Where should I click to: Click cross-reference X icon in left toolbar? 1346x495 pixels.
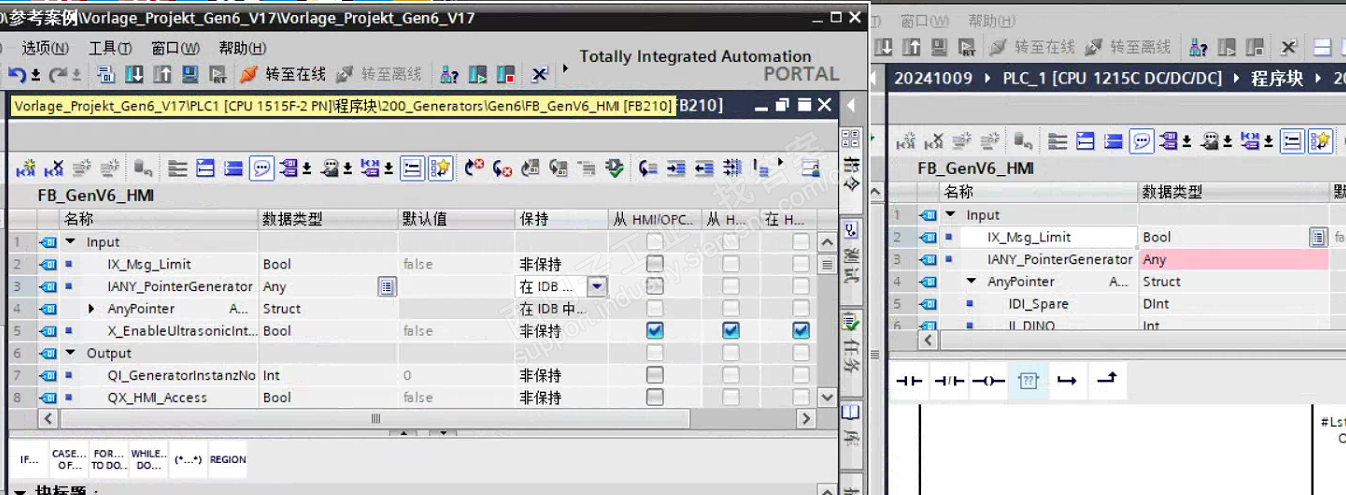[x=540, y=74]
